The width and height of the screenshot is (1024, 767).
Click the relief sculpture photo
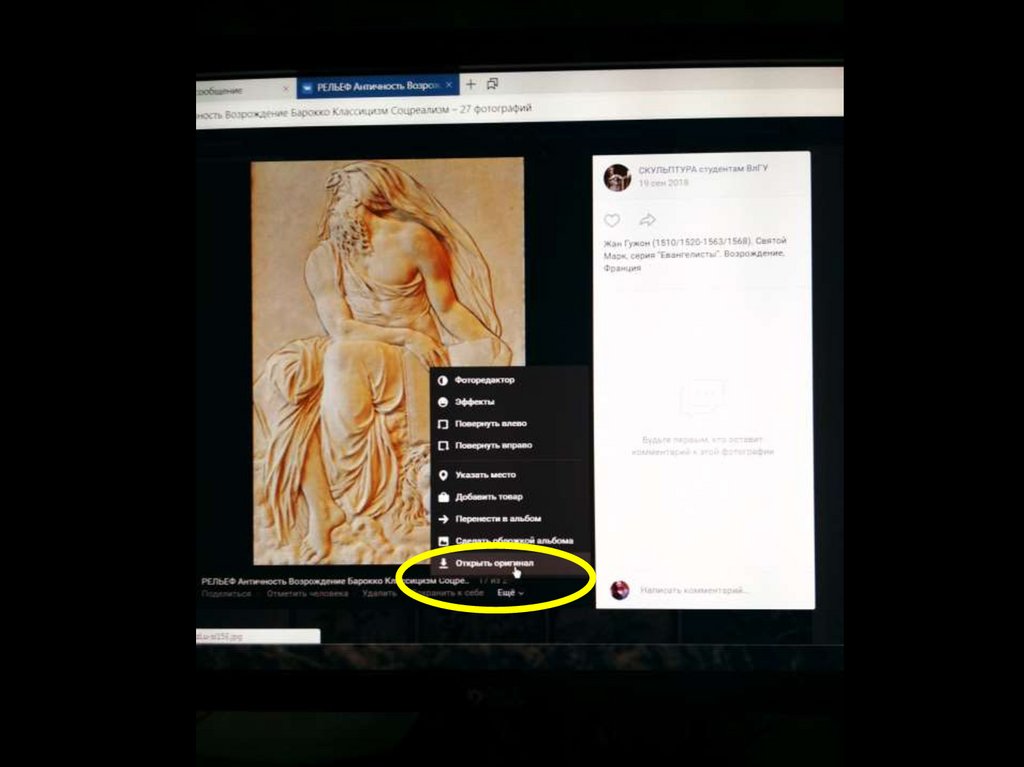pos(388,361)
